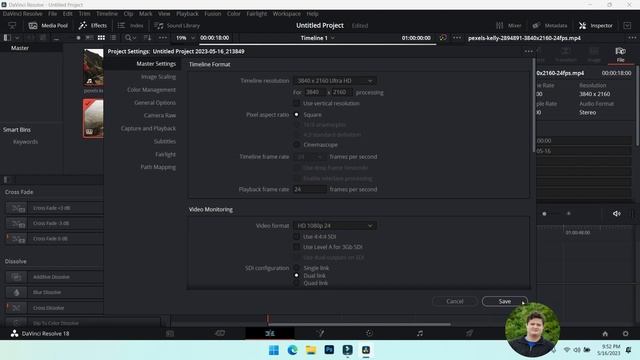
Task: Go to the Media page
Action: click(170, 333)
